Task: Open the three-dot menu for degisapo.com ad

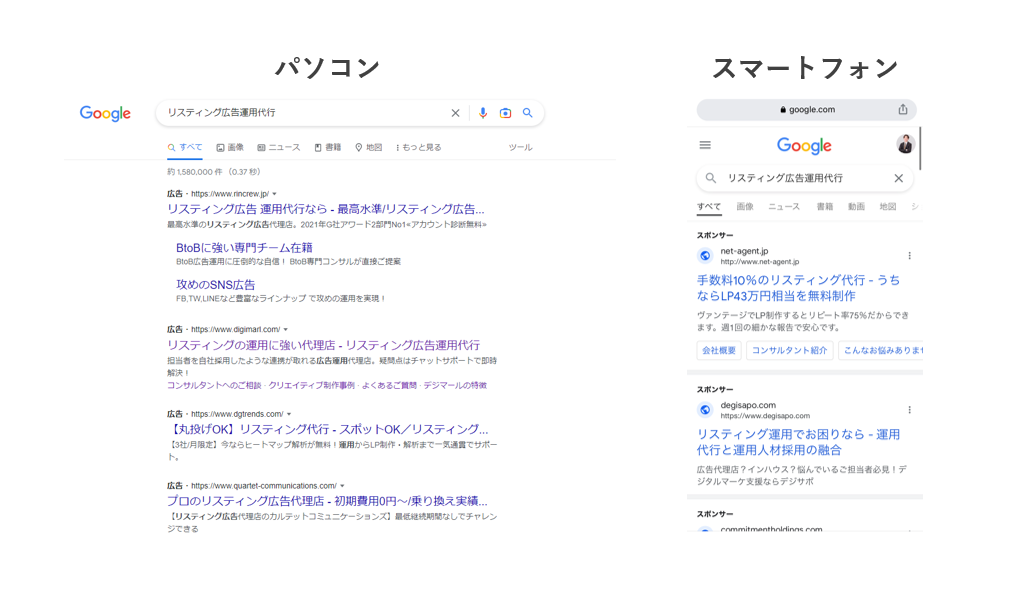Action: tap(909, 410)
